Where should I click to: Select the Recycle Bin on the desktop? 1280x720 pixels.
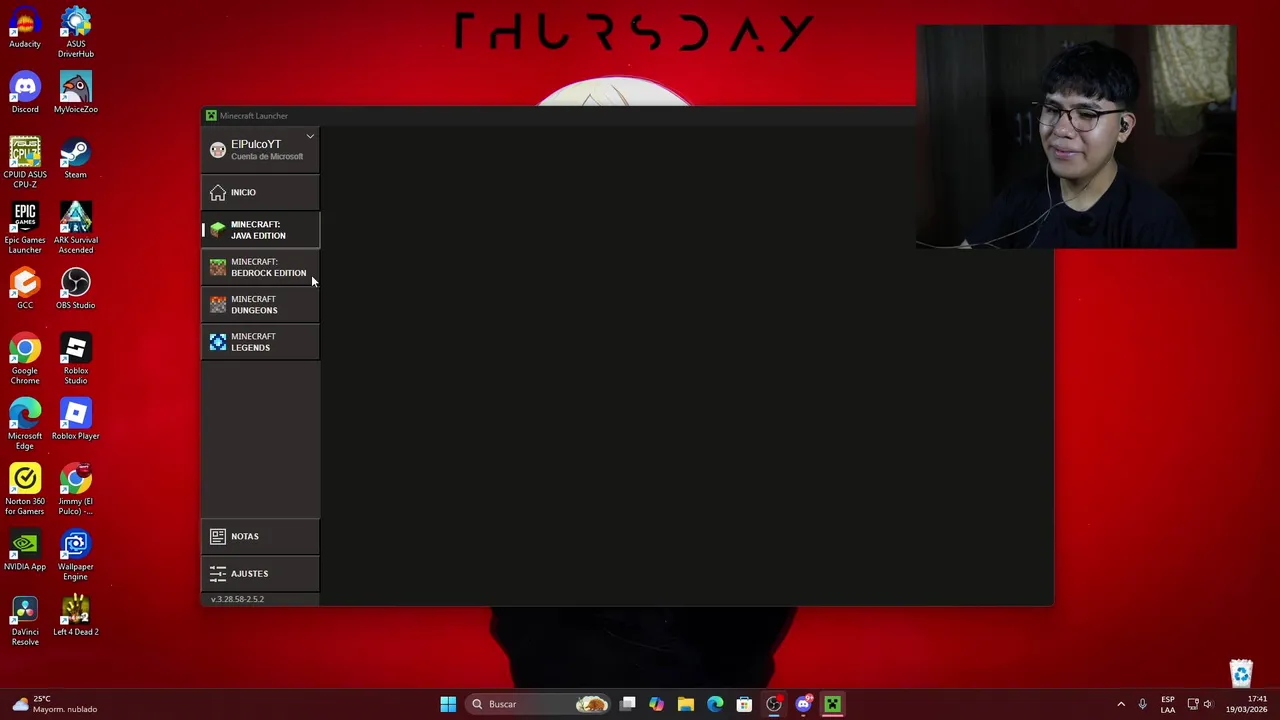[1241, 674]
